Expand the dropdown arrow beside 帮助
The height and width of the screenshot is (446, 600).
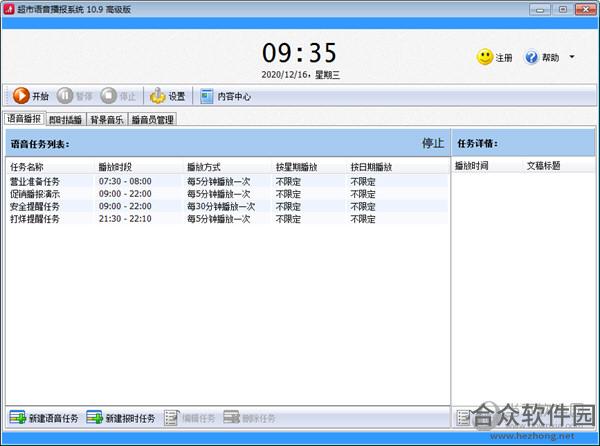click(x=572, y=57)
